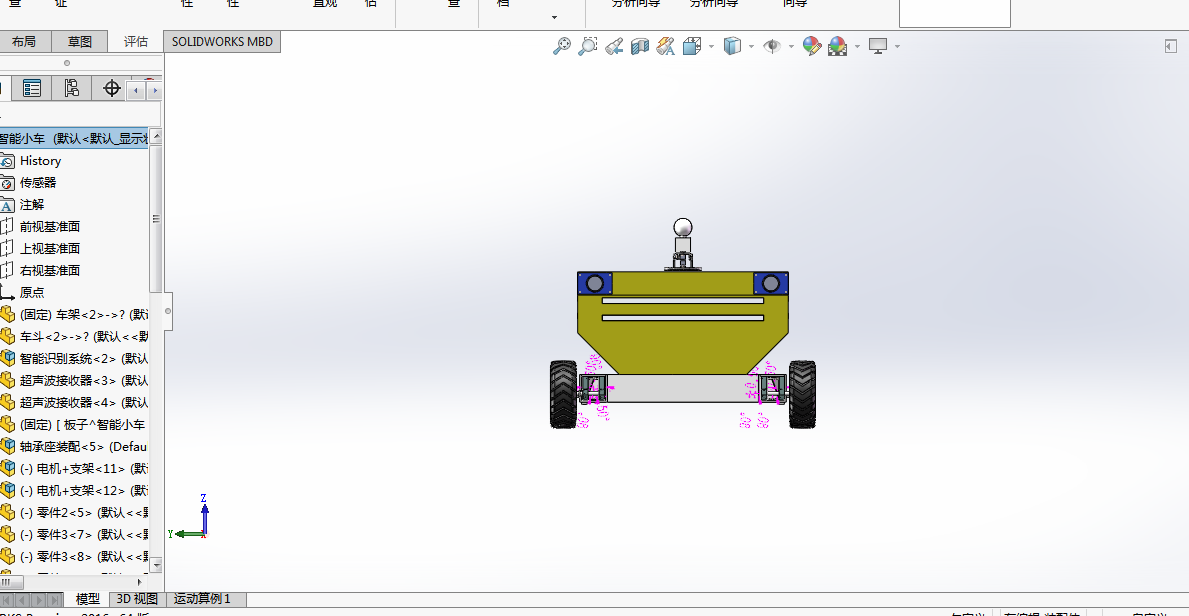This screenshot has width=1189, height=616.
Task: Click the Previous View icon
Action: tap(614, 46)
